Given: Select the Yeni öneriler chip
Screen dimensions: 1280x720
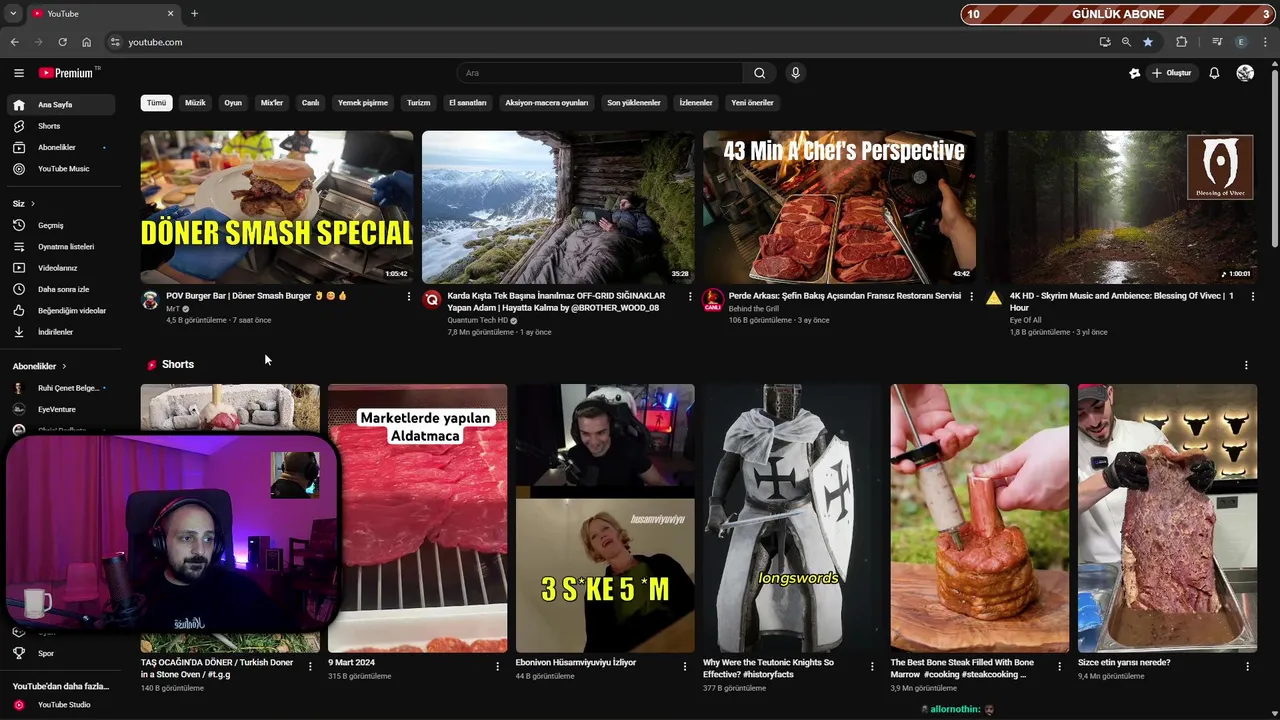Looking at the screenshot, I should [x=752, y=102].
